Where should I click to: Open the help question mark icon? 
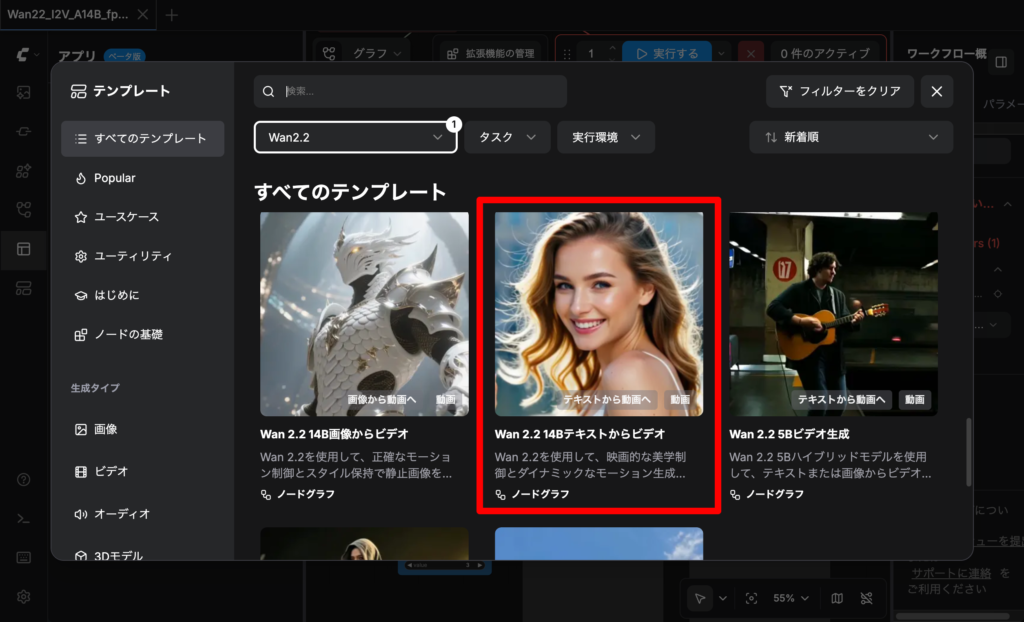coord(24,479)
